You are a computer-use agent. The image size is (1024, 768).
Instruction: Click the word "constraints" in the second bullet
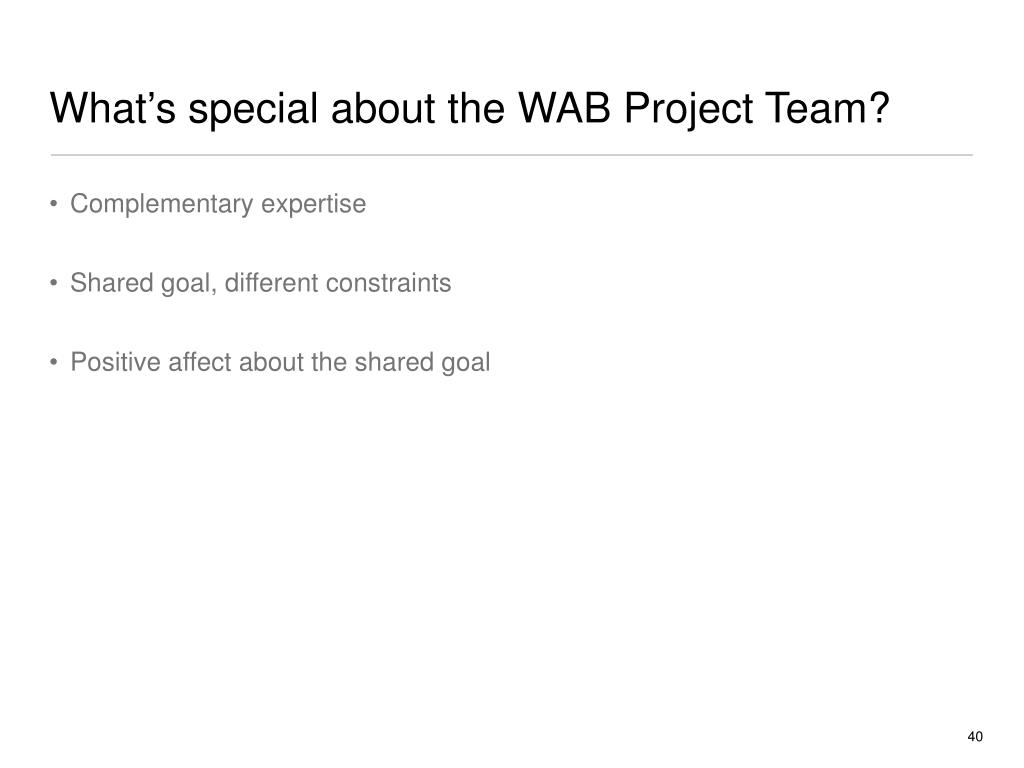coord(388,283)
